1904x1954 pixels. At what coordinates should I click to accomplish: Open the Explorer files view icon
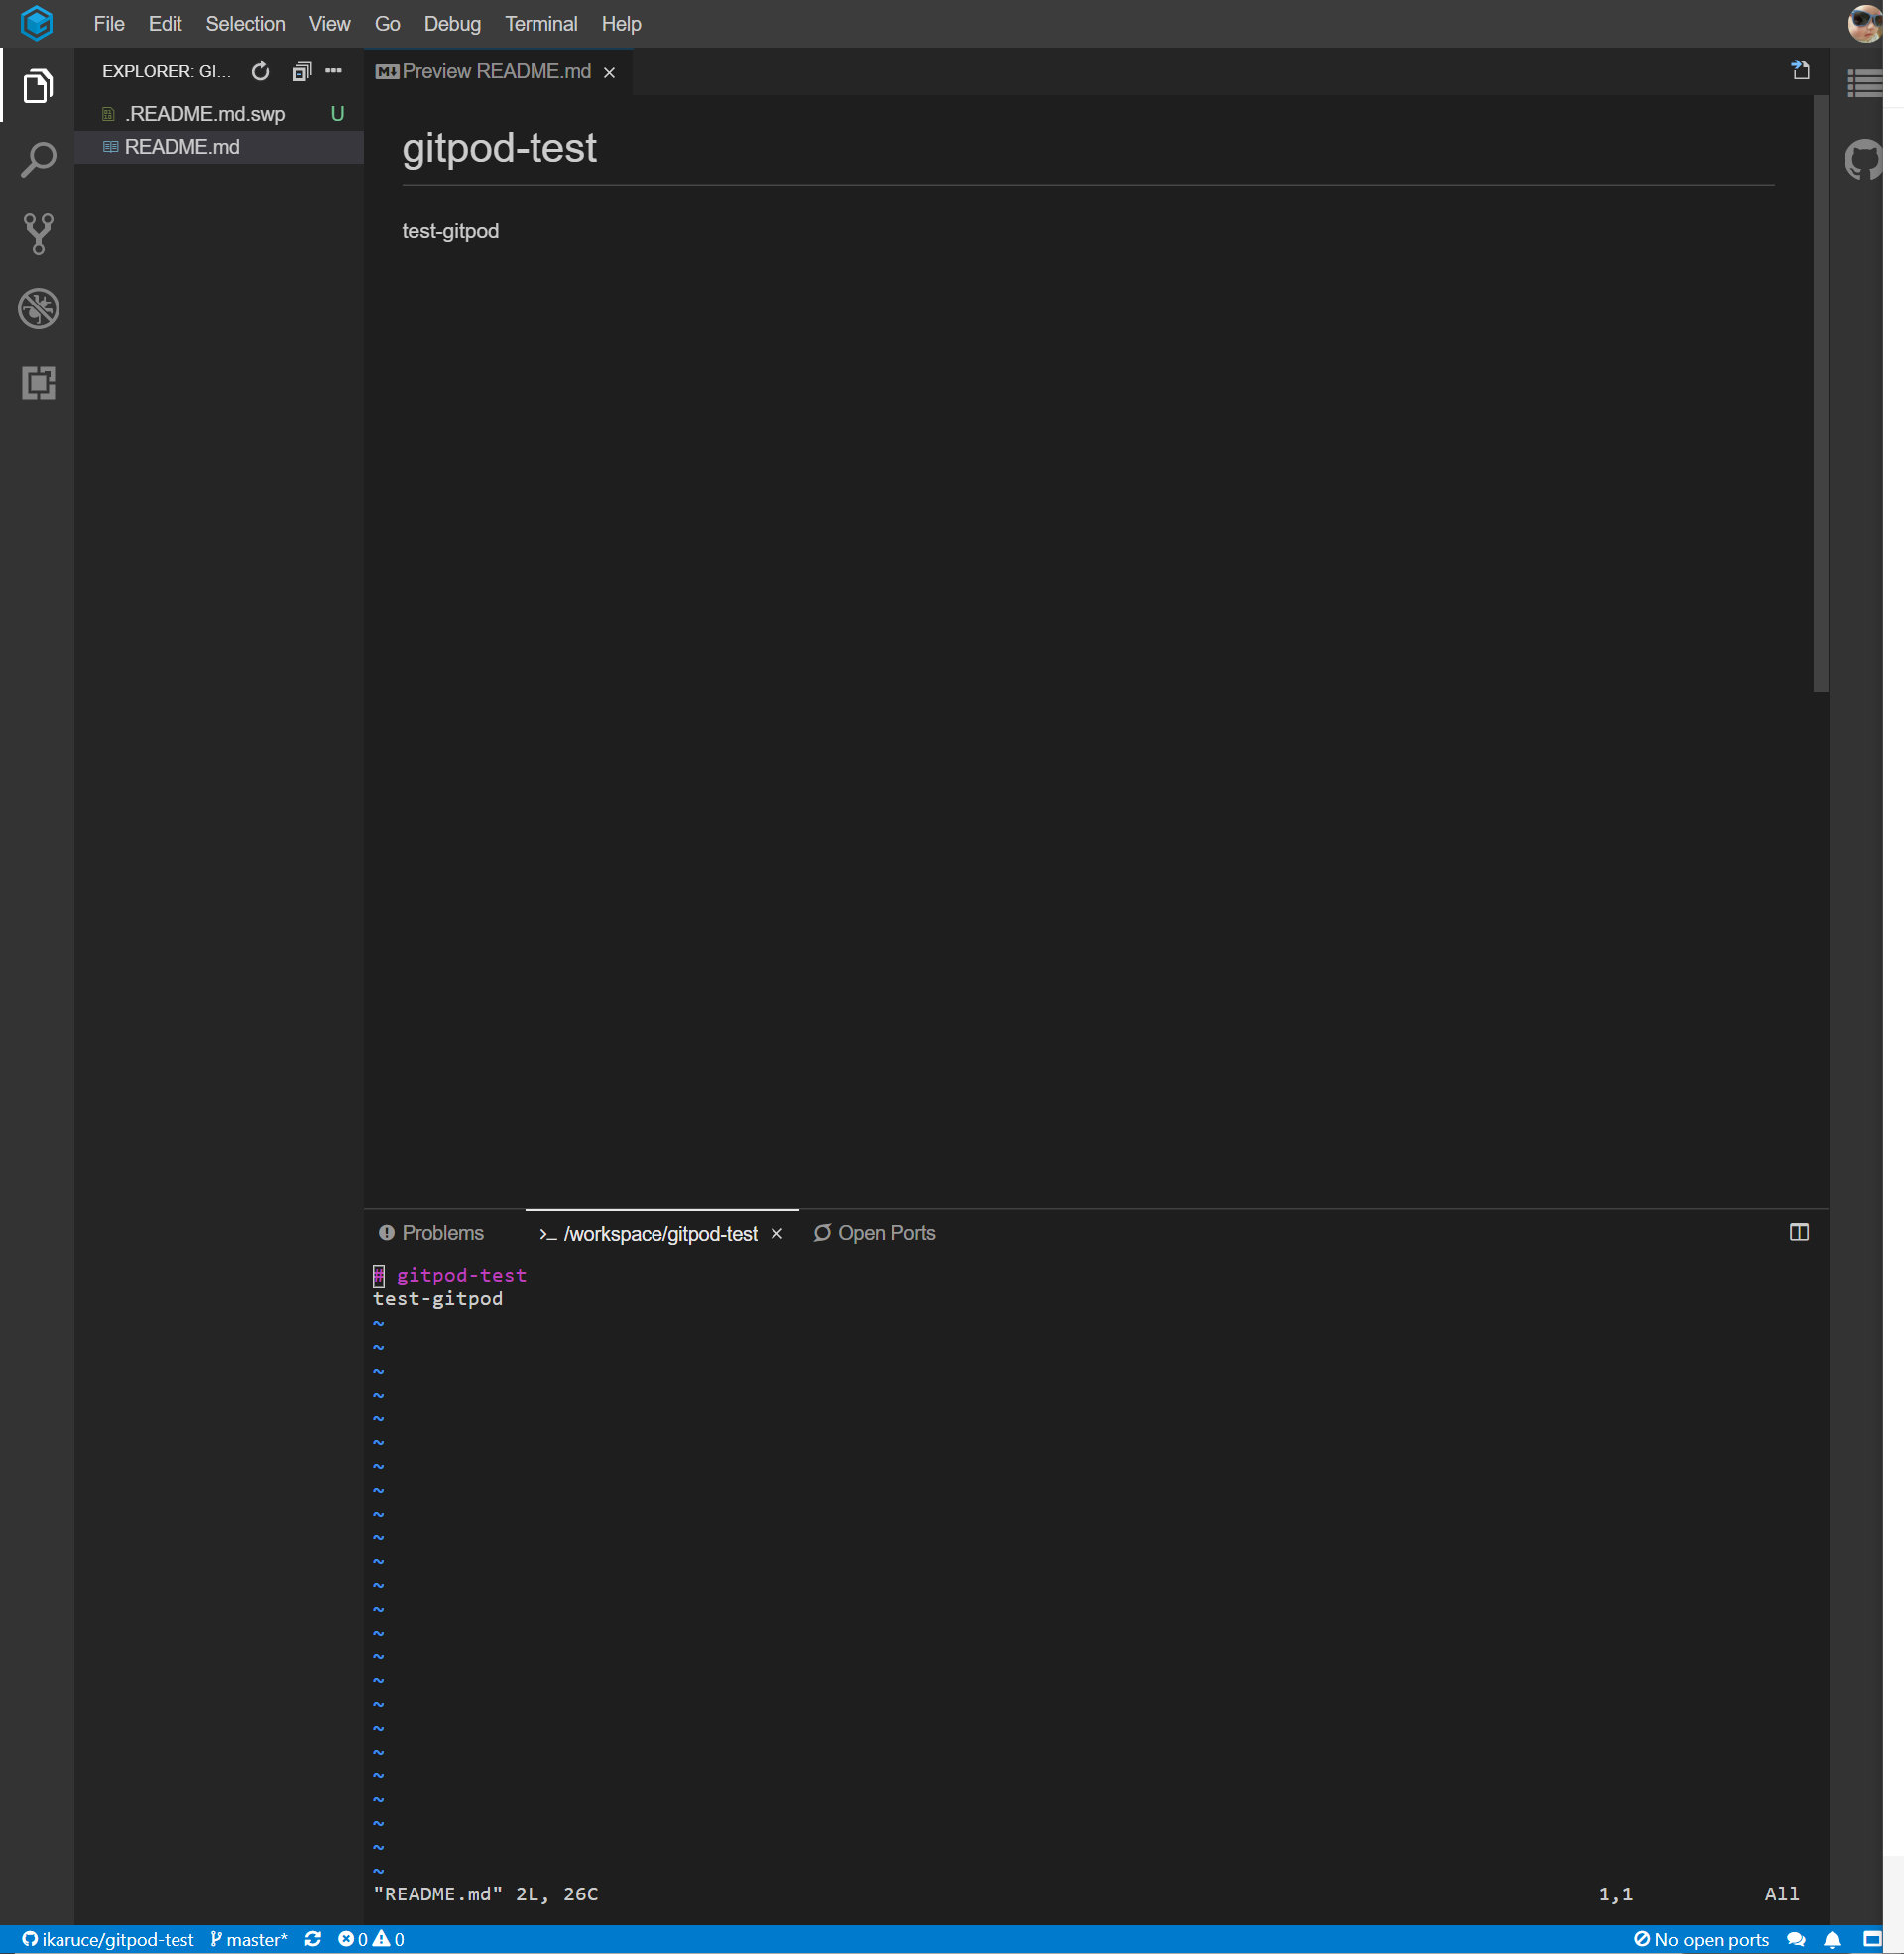point(38,87)
